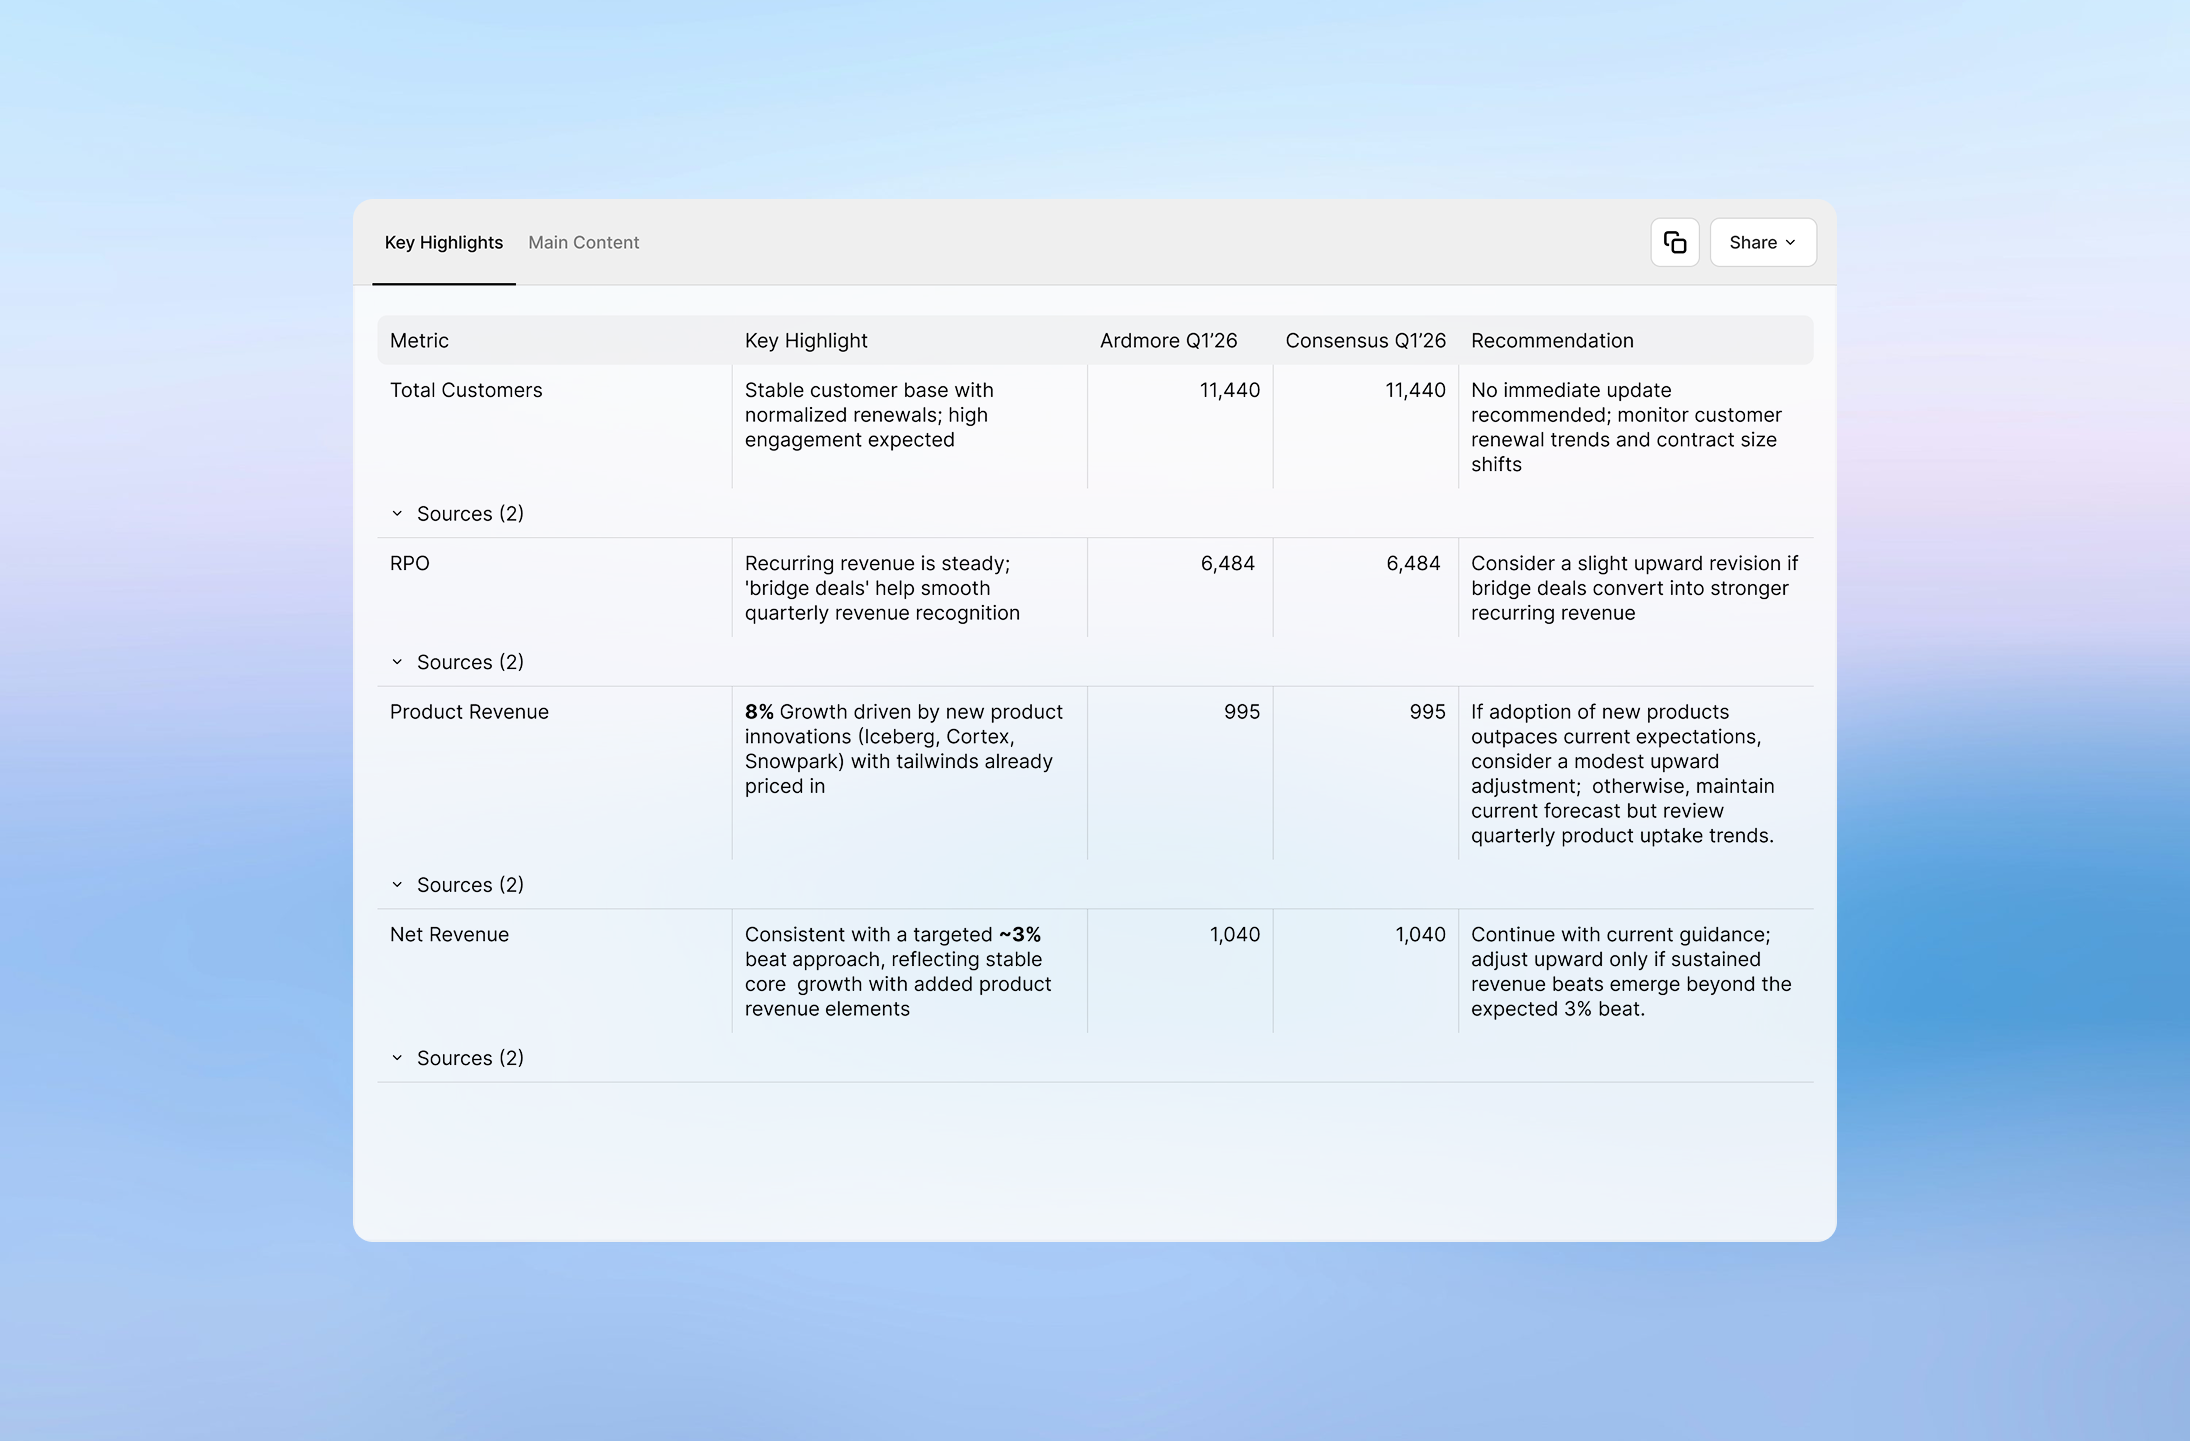The width and height of the screenshot is (2190, 1441).
Task: Click the Ardmore value 6,484 for RPO
Action: [x=1227, y=563]
